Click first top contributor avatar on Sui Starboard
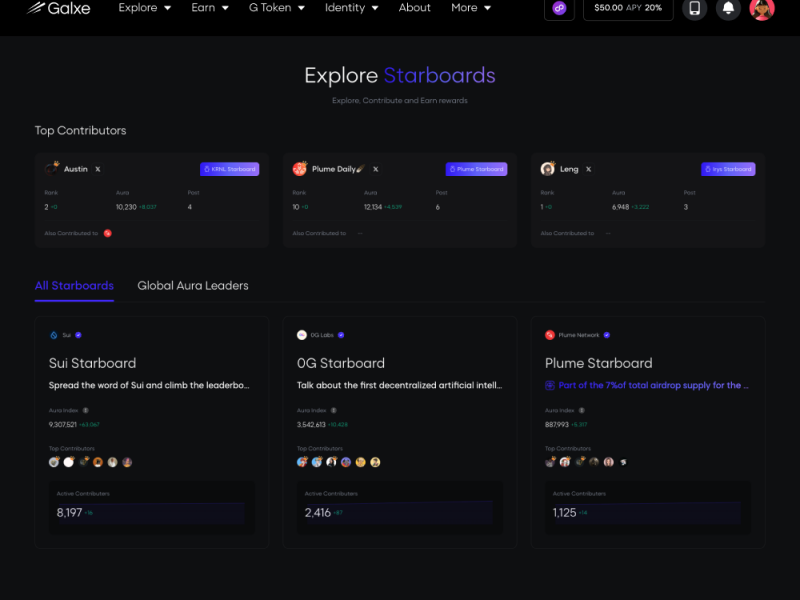 54,462
